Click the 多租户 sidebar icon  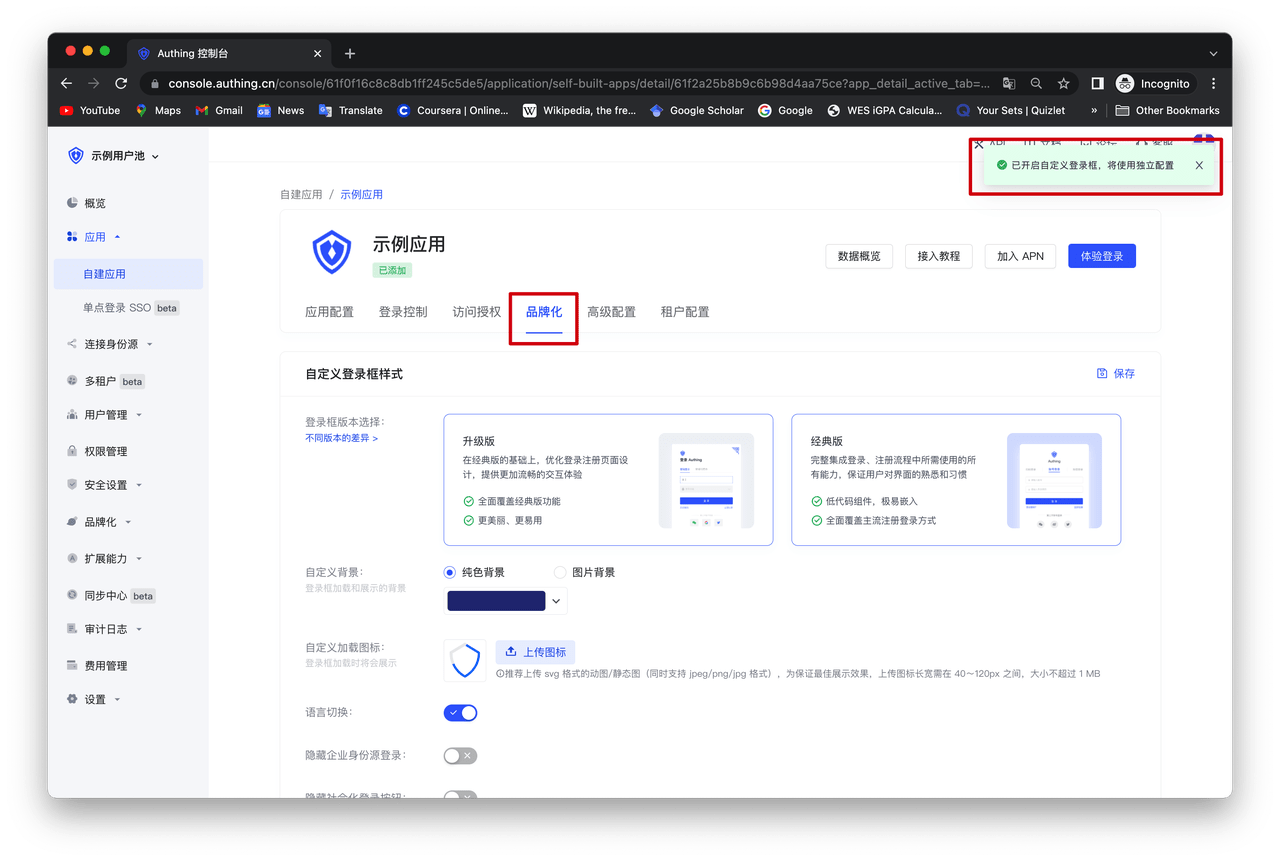point(72,381)
